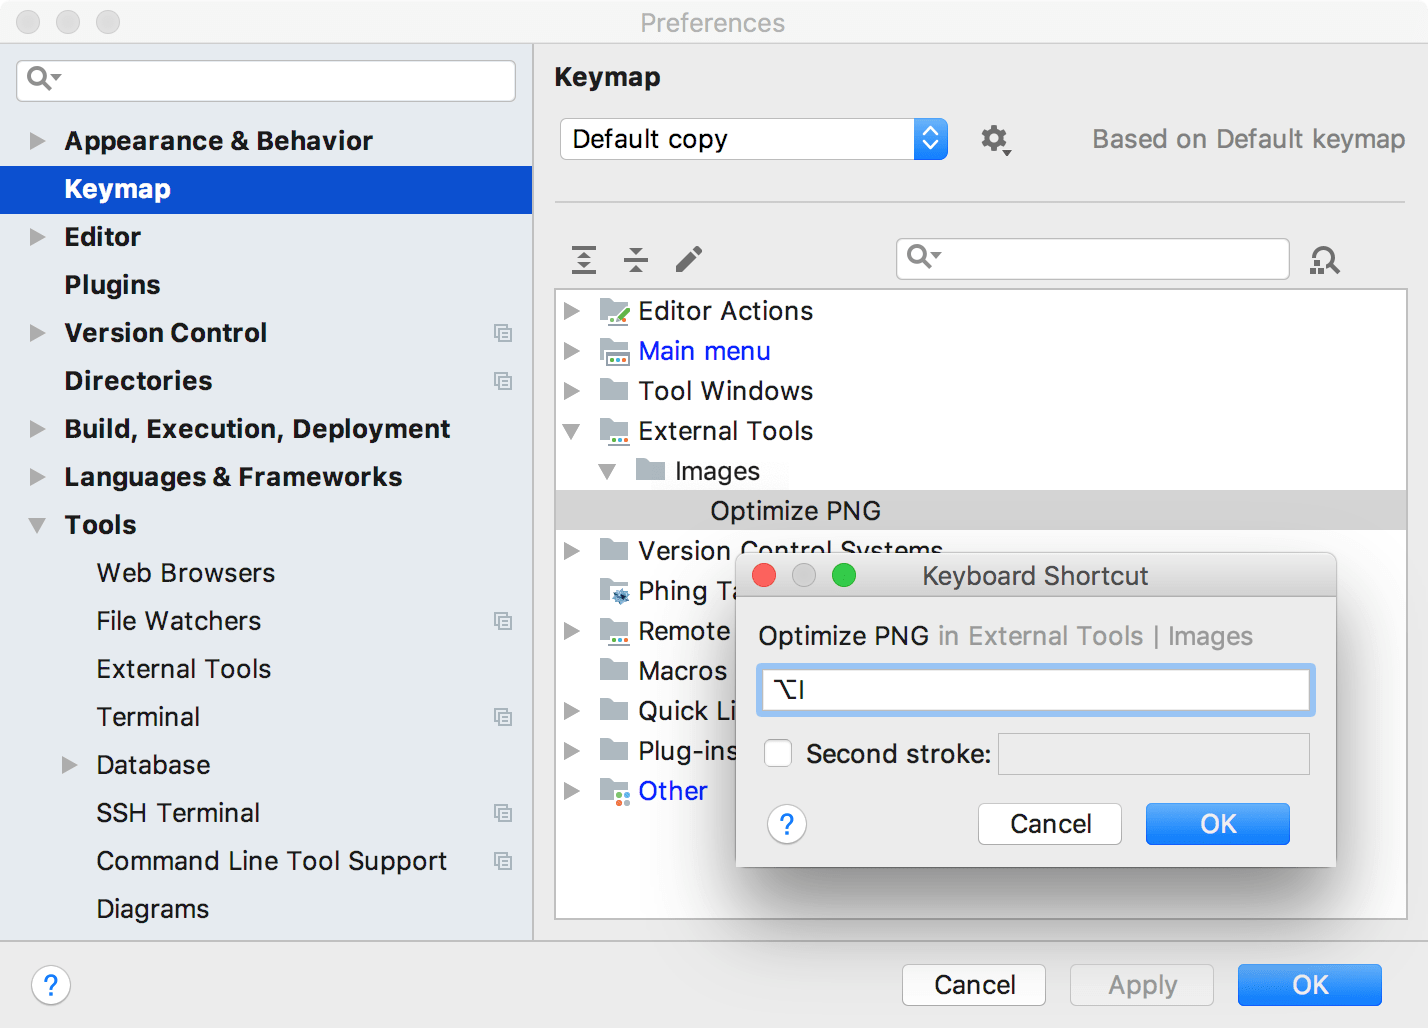Click OK in the Keyboard Shortcut dialog
The width and height of the screenshot is (1428, 1028).
point(1217,824)
